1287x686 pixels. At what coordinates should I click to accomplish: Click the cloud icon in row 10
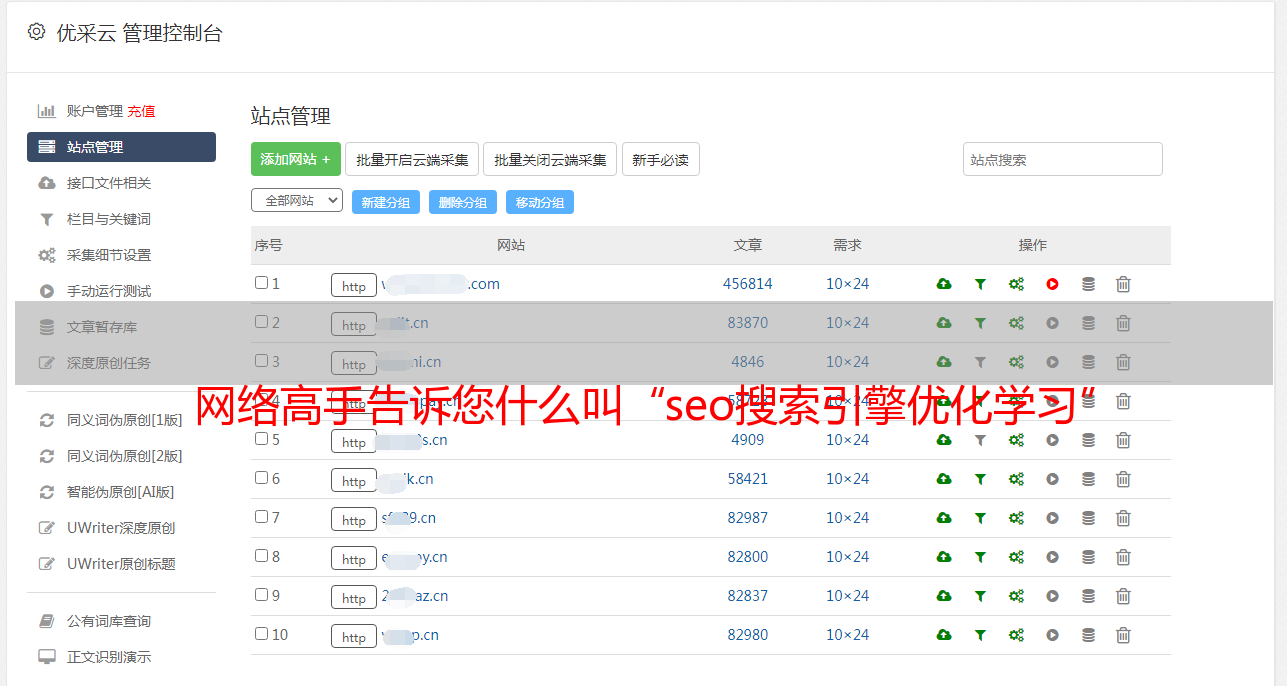[x=944, y=635]
